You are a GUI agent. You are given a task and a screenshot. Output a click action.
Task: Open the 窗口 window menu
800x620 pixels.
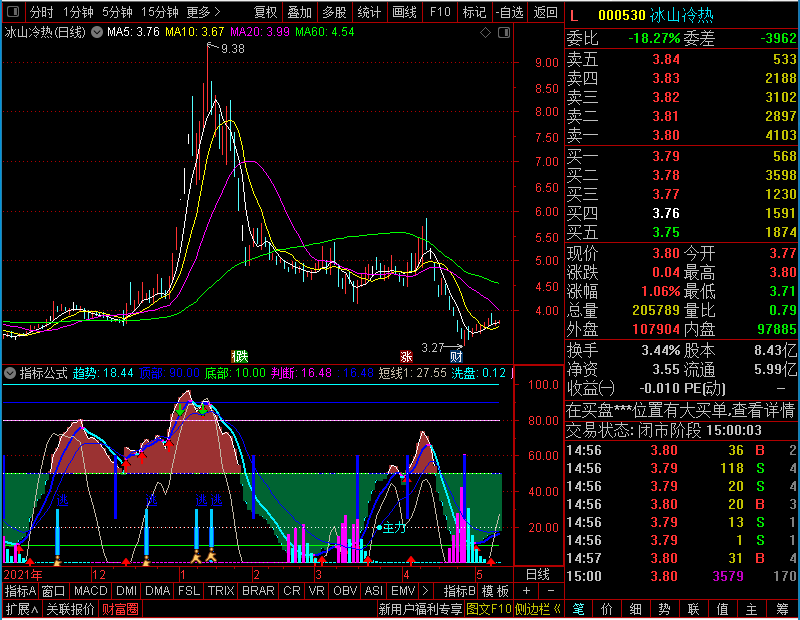(54, 591)
